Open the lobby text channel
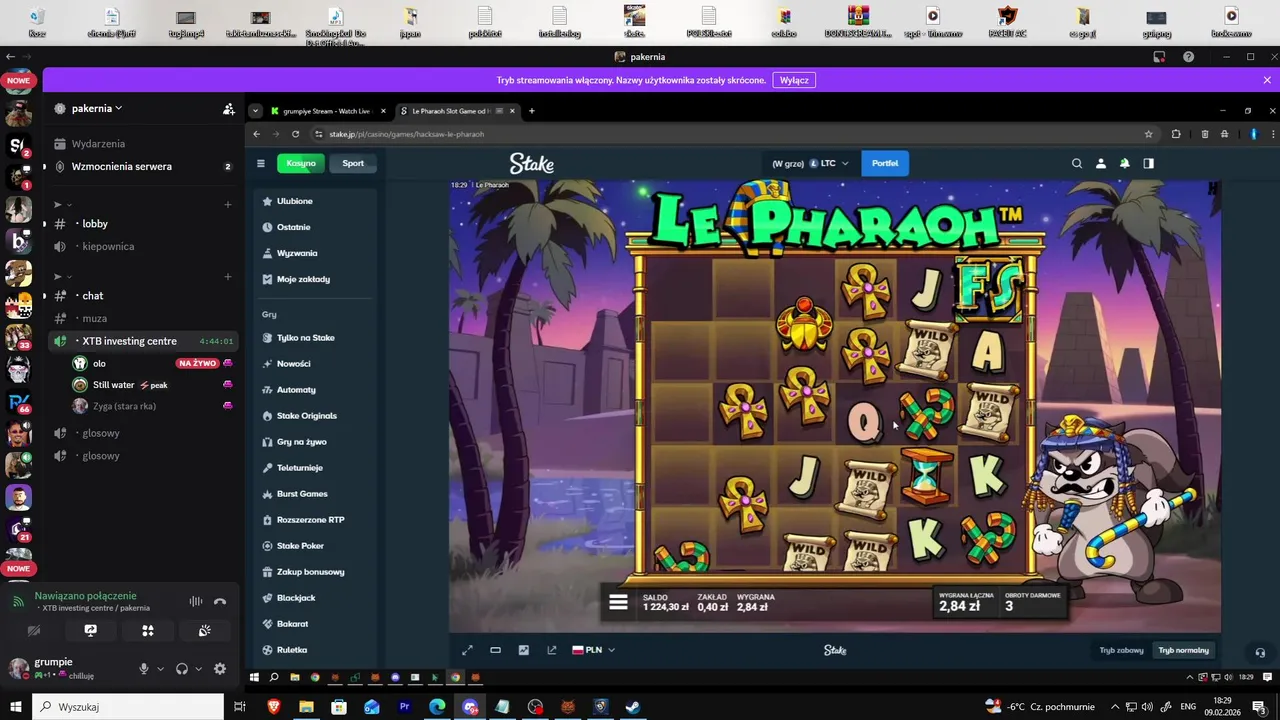 [143, 224]
